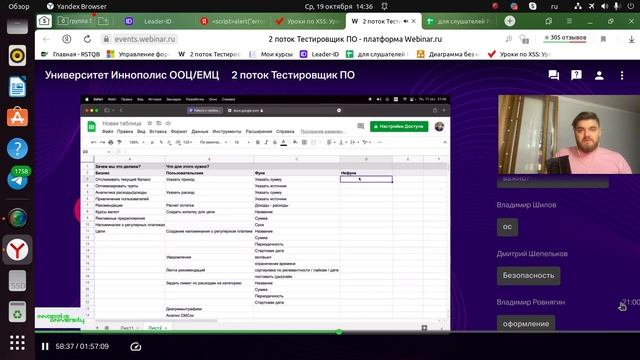Open browser extensions icon in title bar
This screenshot has height=360, width=640.
click(x=548, y=21)
